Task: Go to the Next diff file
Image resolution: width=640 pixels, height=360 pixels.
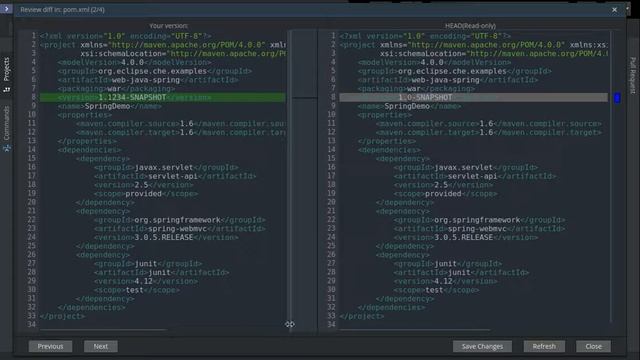Action: pyautogui.click(x=101, y=346)
